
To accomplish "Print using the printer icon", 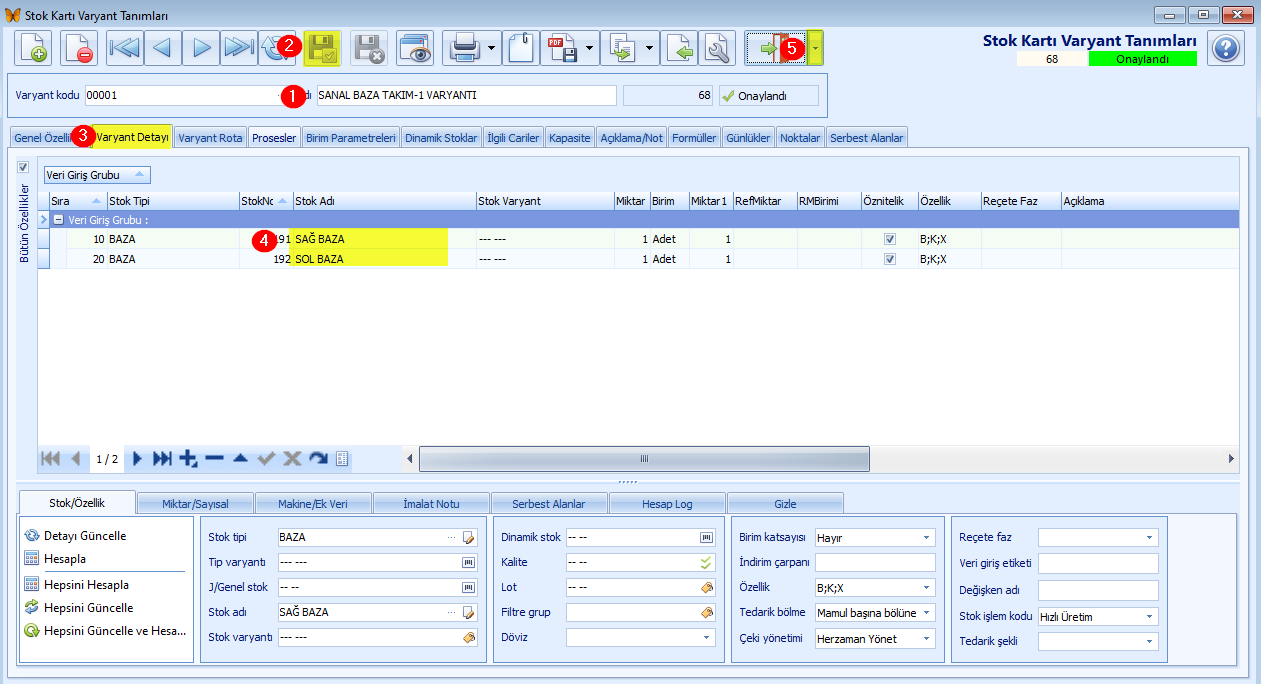I will point(463,48).
